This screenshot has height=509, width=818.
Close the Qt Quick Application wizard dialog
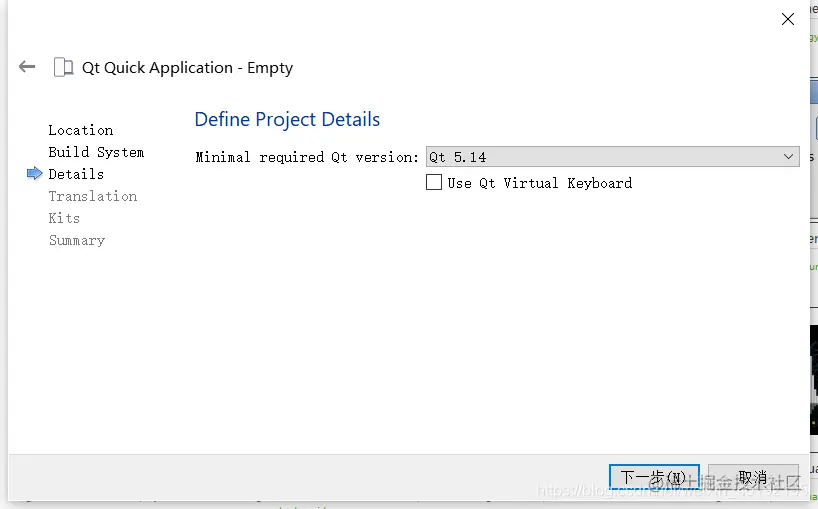click(788, 19)
